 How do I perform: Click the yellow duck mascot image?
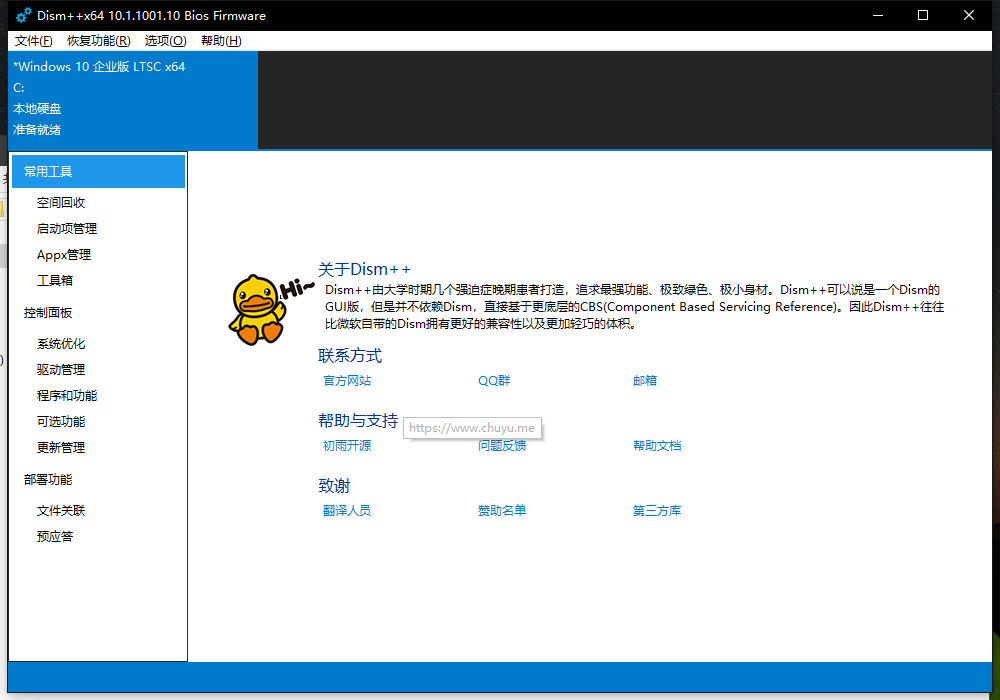pos(258,310)
